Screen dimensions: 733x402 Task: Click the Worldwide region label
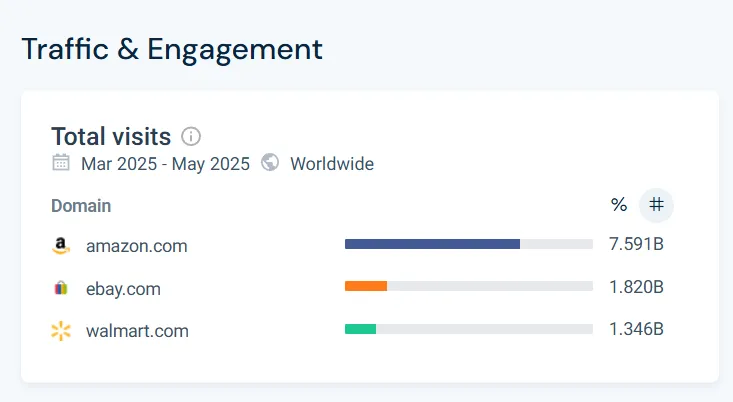pos(332,163)
